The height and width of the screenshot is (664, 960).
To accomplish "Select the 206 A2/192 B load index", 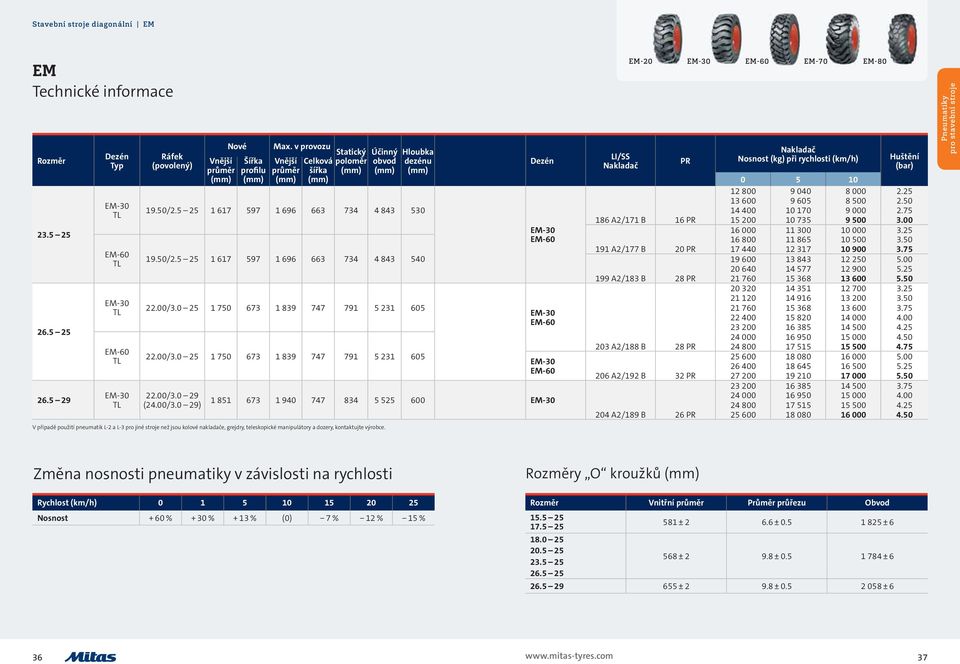I will click(x=620, y=376).
